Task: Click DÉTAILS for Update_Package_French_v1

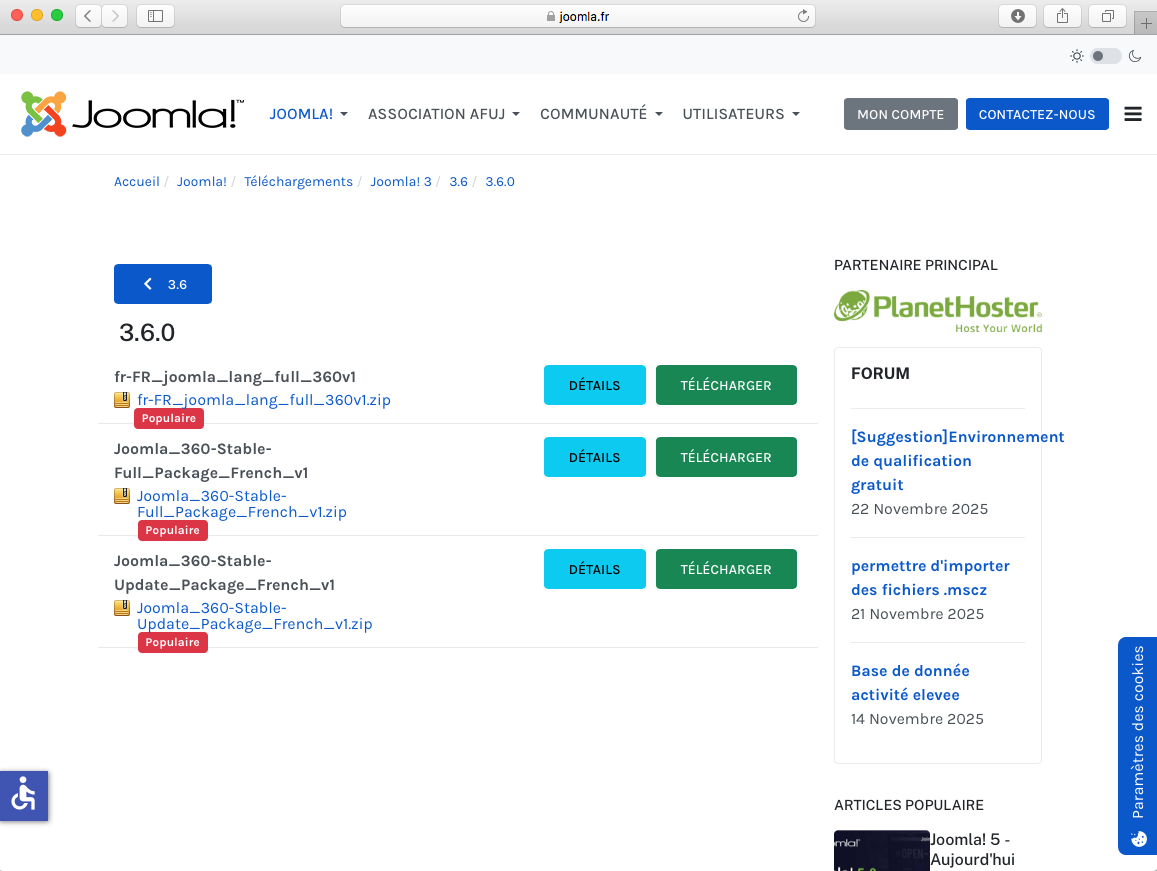Action: [x=594, y=569]
